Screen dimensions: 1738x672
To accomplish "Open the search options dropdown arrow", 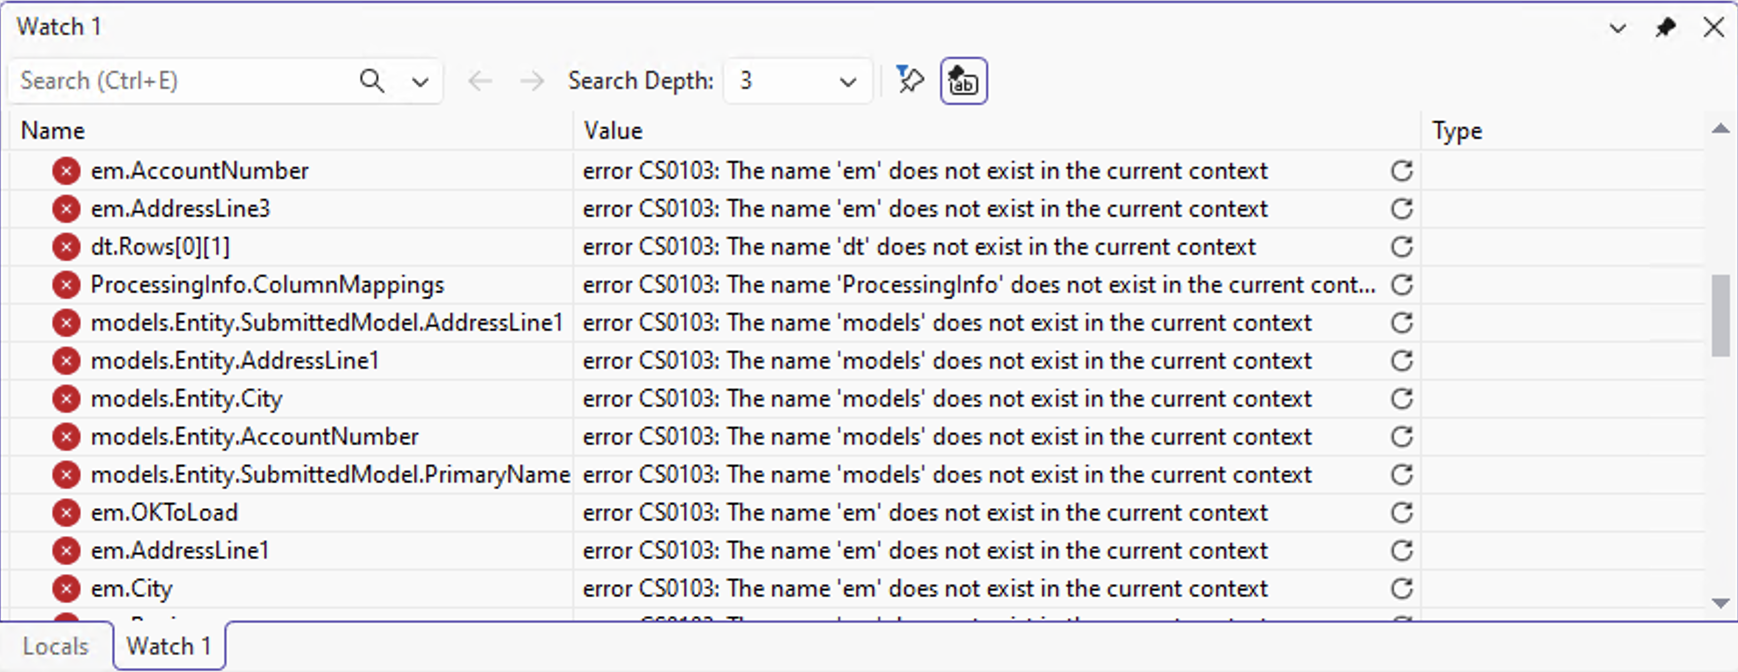I will click(420, 82).
